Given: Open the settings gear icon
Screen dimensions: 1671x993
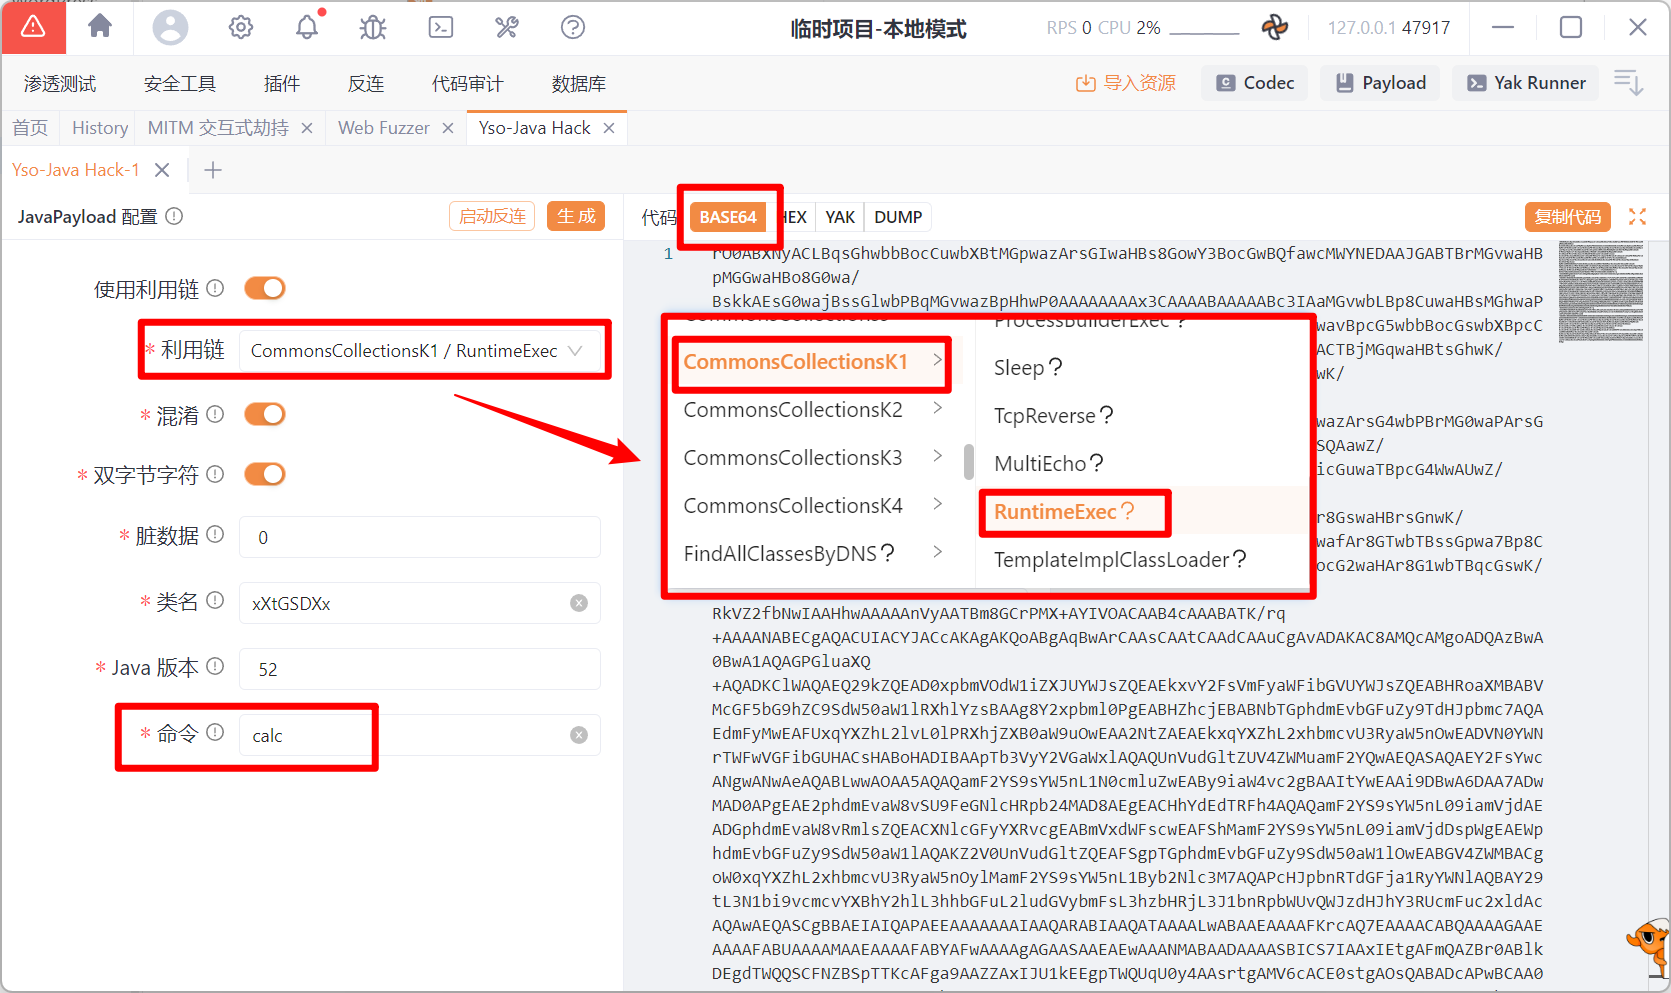Looking at the screenshot, I should pos(241,27).
